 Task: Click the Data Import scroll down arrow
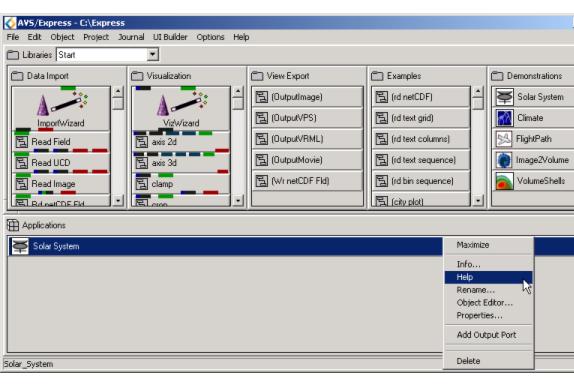click(x=118, y=201)
